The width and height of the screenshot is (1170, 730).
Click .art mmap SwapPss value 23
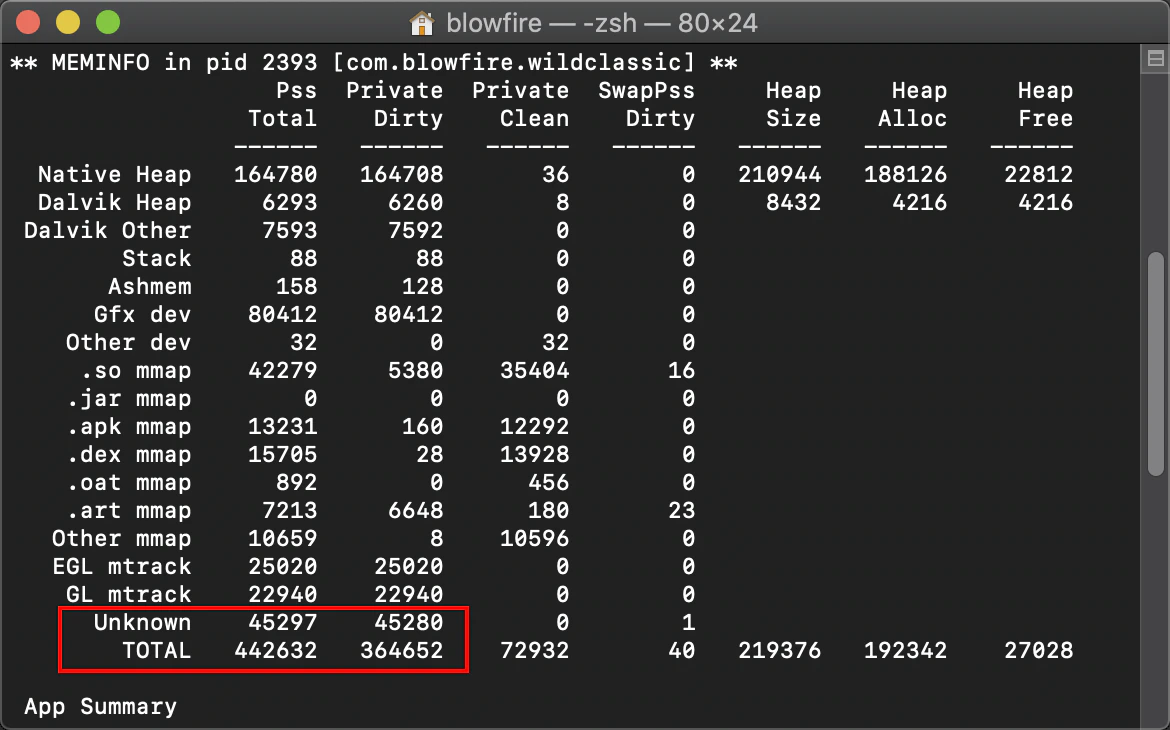[x=682, y=510]
